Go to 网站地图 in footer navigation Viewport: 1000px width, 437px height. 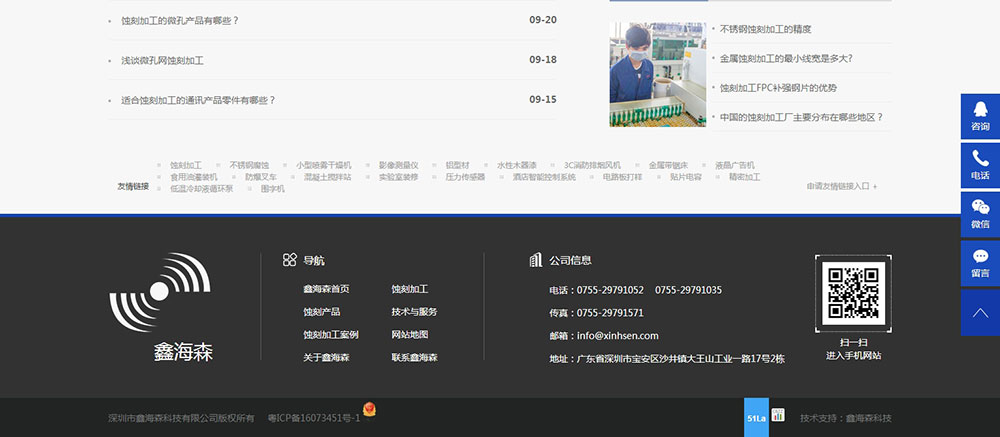(x=410, y=335)
